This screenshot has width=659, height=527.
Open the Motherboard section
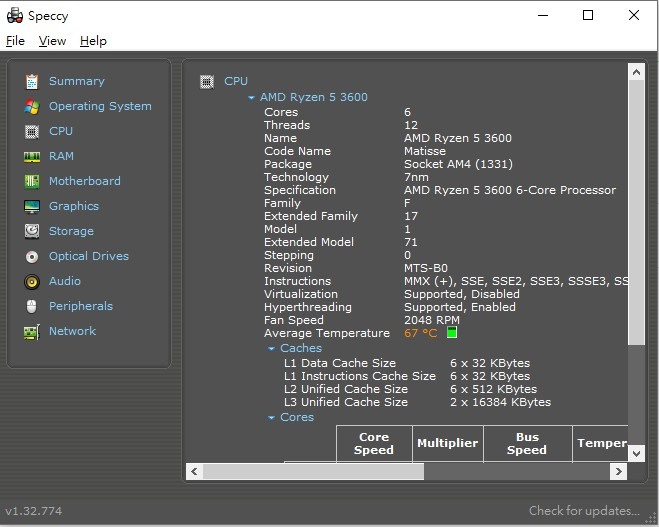pyautogui.click(x=85, y=181)
